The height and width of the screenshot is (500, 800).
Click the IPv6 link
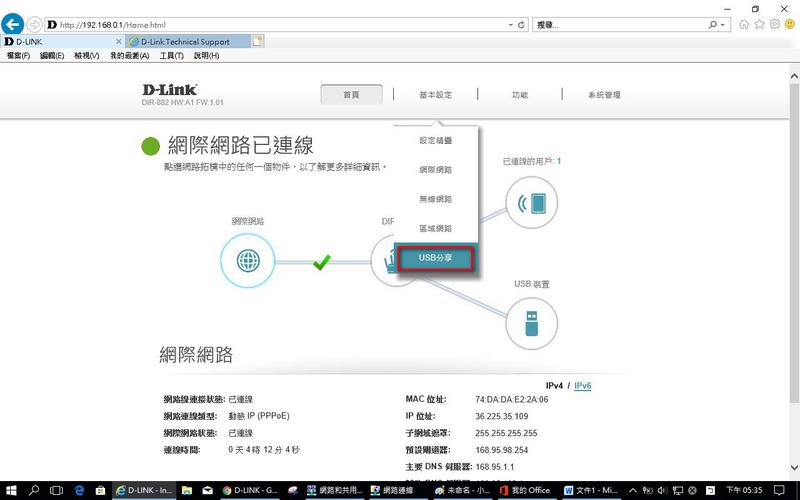pyautogui.click(x=582, y=385)
